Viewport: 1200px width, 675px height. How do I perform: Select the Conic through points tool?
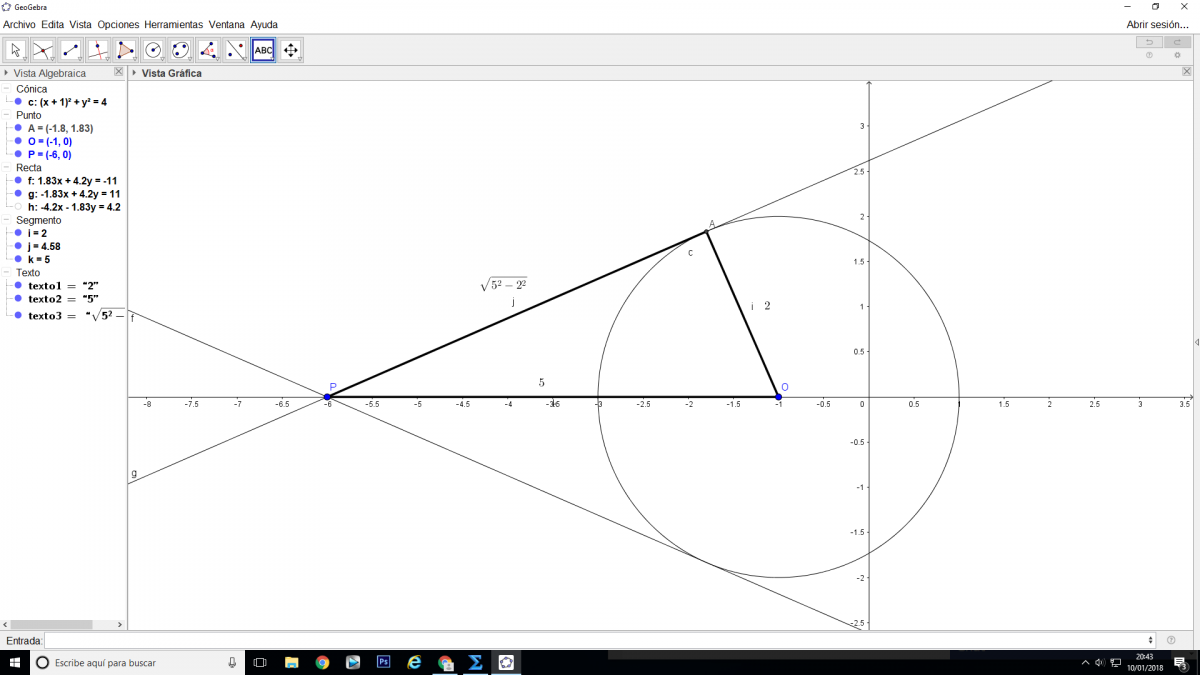180,50
